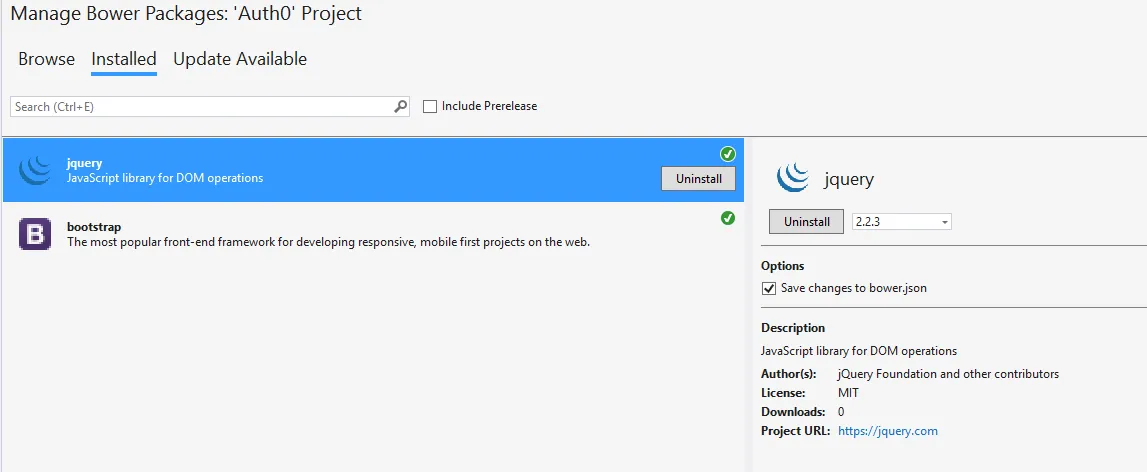Click the bootstrap package name text
The width and height of the screenshot is (1147, 472).
point(93,227)
